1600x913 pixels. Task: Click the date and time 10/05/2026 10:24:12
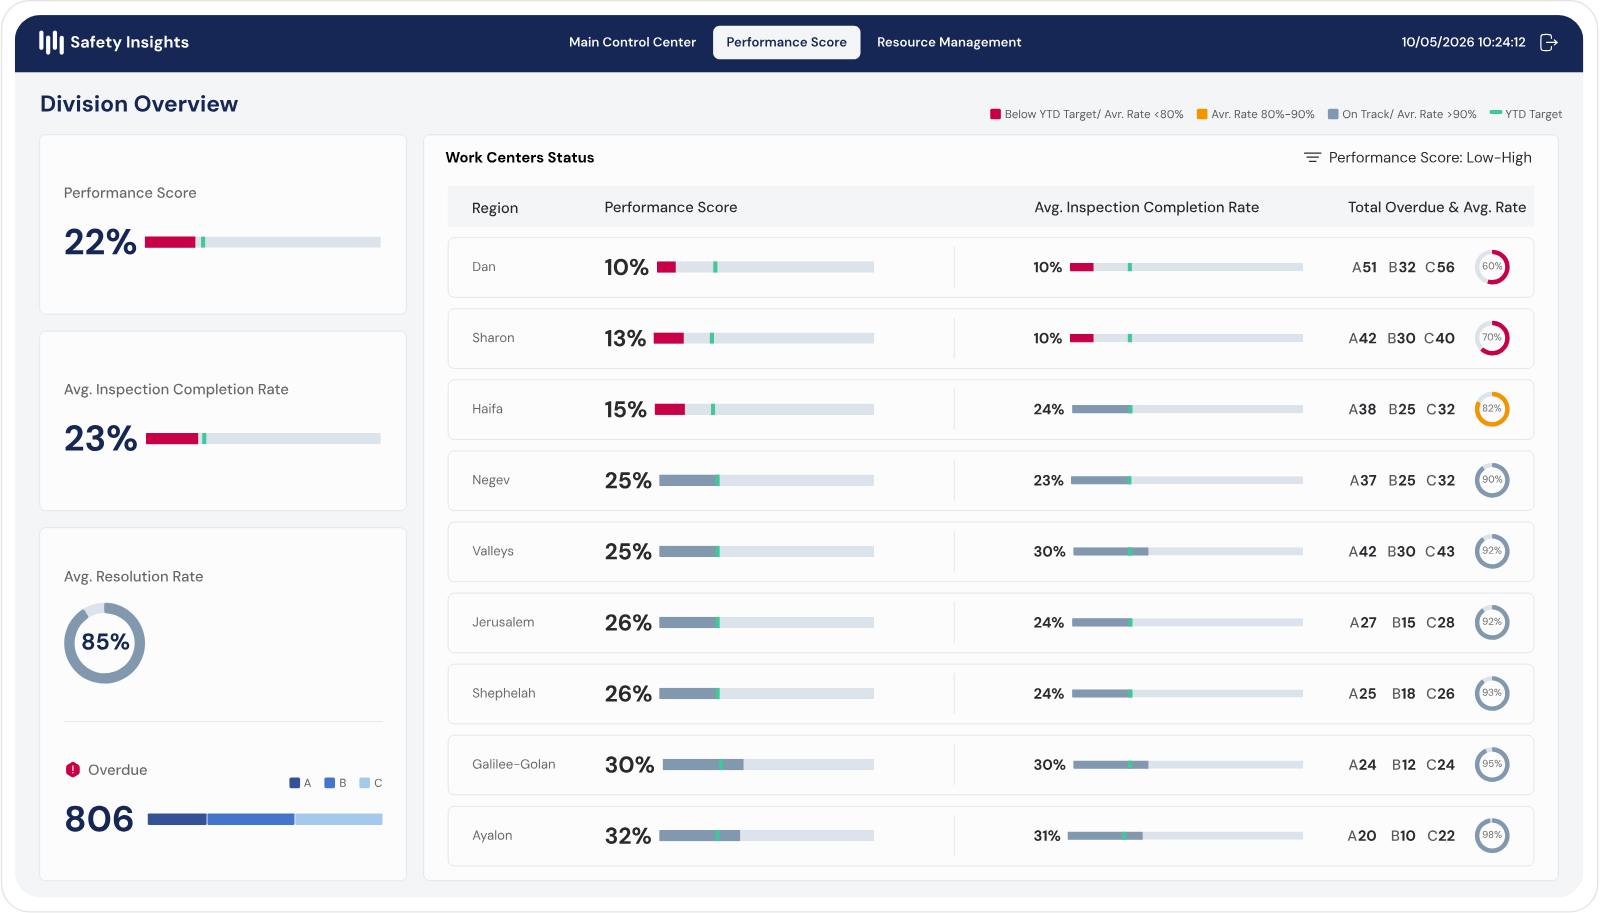(1463, 42)
